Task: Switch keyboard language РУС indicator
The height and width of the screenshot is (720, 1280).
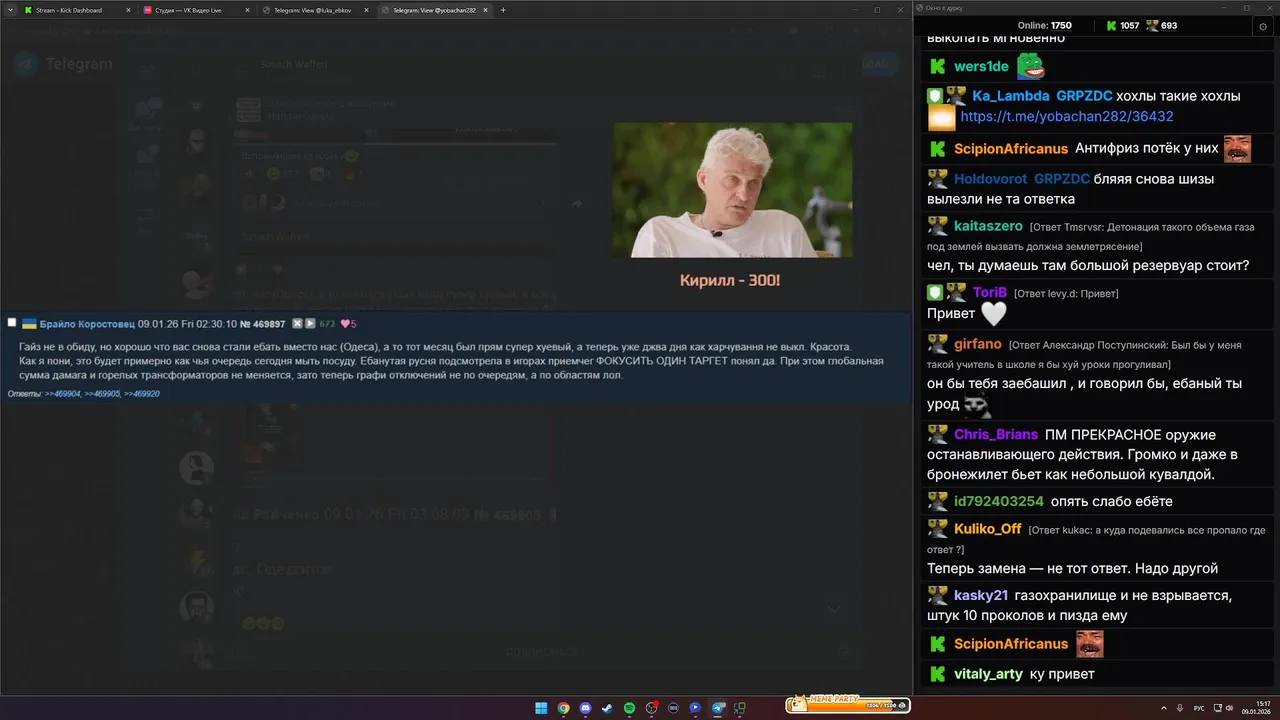Action: pos(1199,708)
